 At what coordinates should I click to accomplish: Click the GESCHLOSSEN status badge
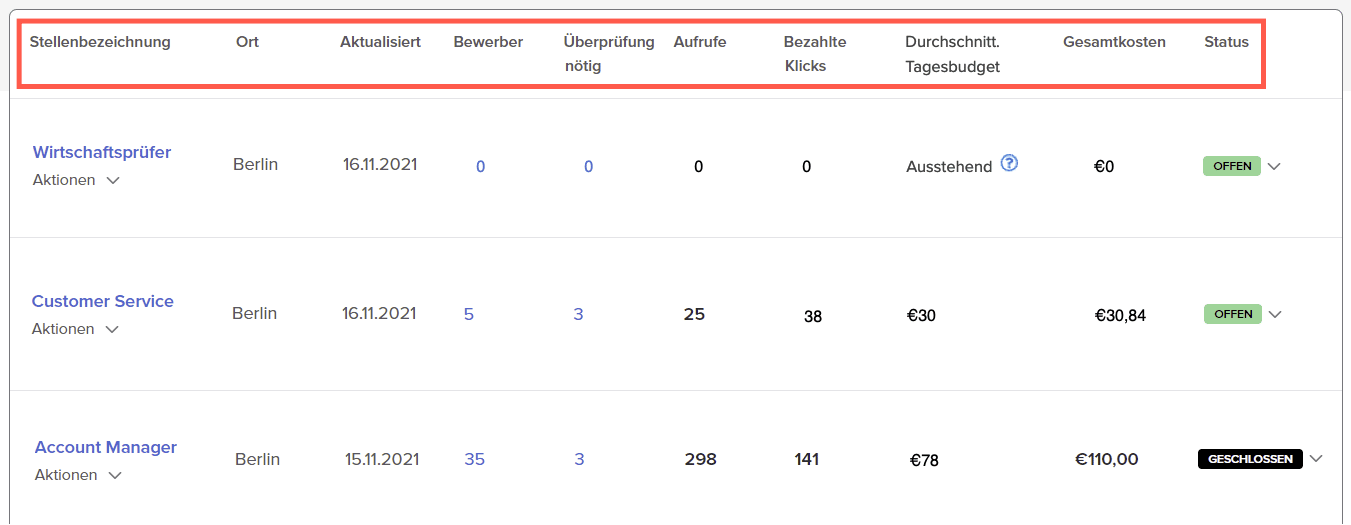[x=1250, y=459]
